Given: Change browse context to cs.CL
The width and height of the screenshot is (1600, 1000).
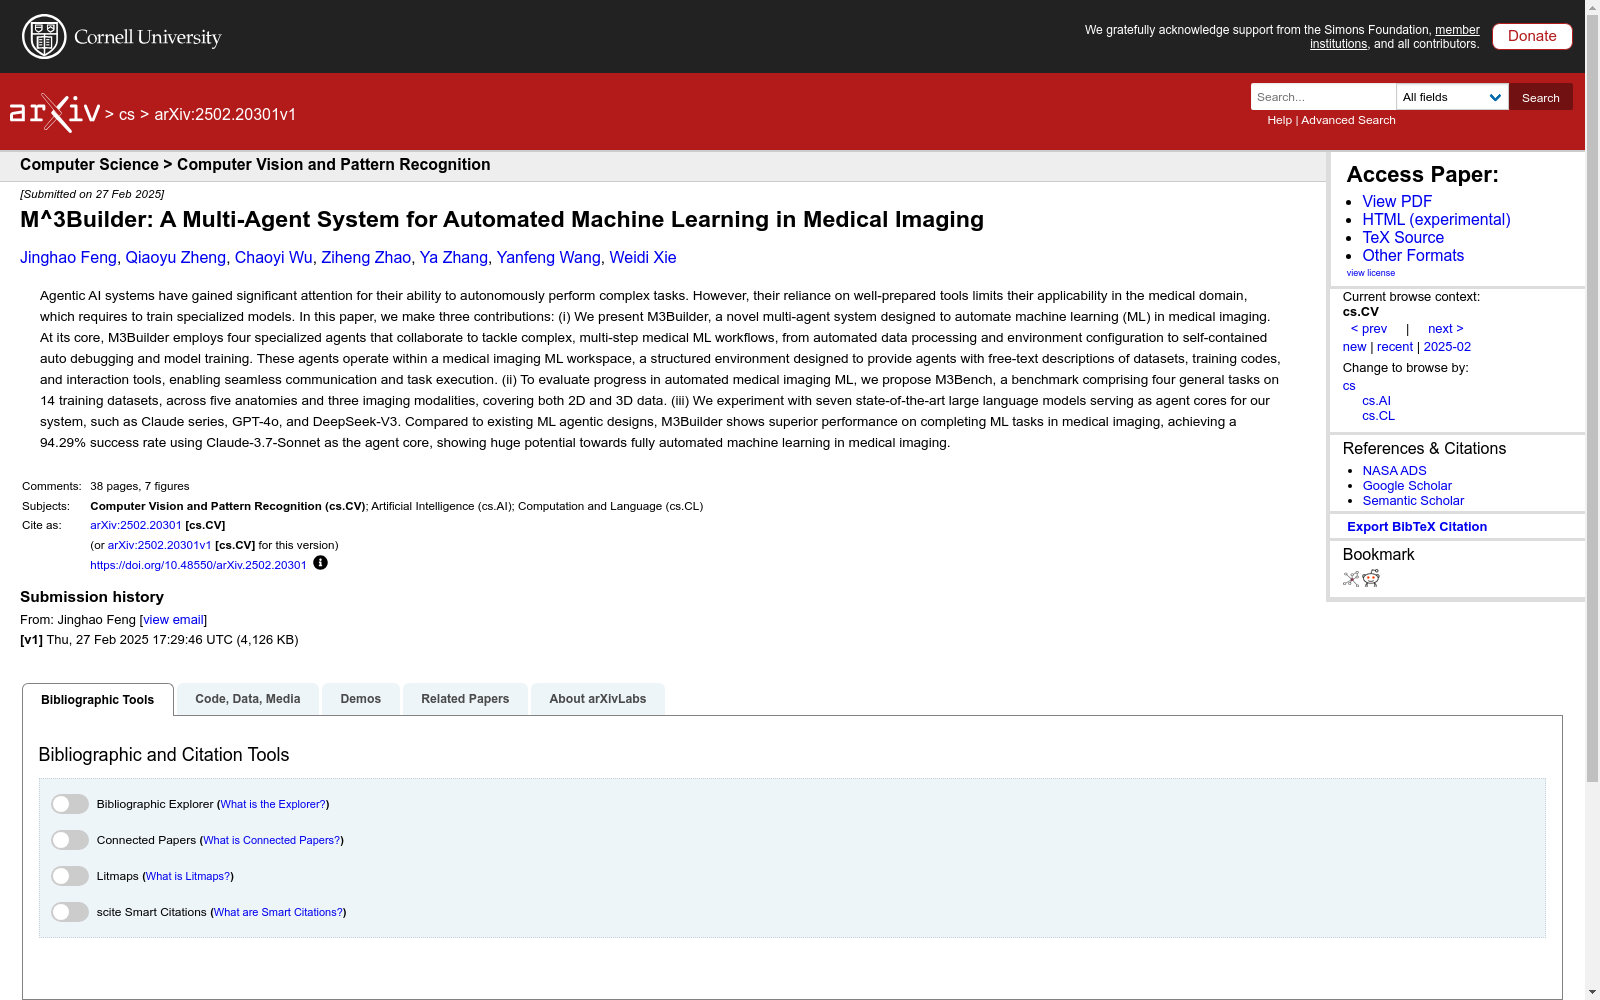Looking at the screenshot, I should pyautogui.click(x=1378, y=416).
